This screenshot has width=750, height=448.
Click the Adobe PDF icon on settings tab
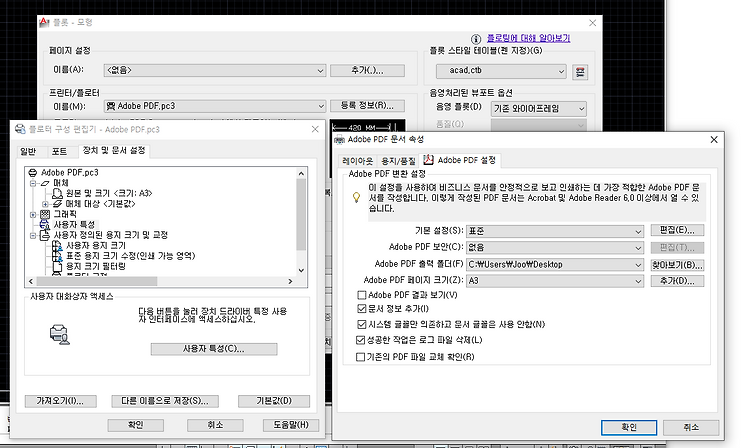(x=428, y=160)
